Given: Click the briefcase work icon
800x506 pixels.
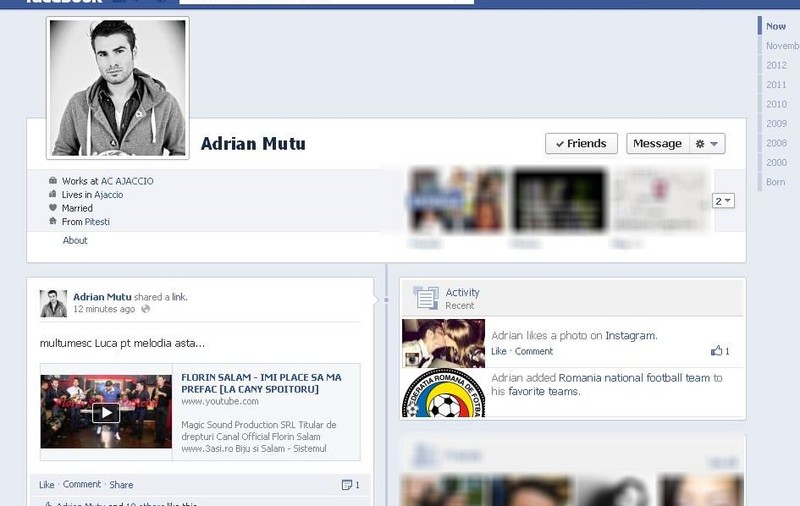Looking at the screenshot, I should click(x=53, y=181).
